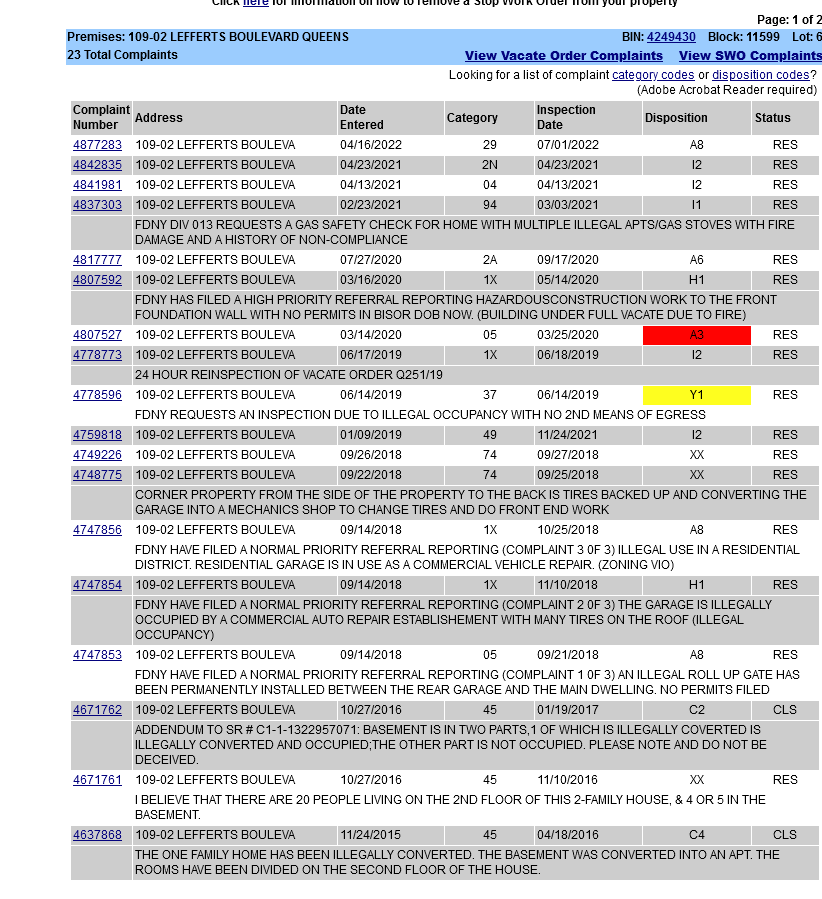Click the Complaint Number column header
The image size is (822, 899).
(101, 118)
